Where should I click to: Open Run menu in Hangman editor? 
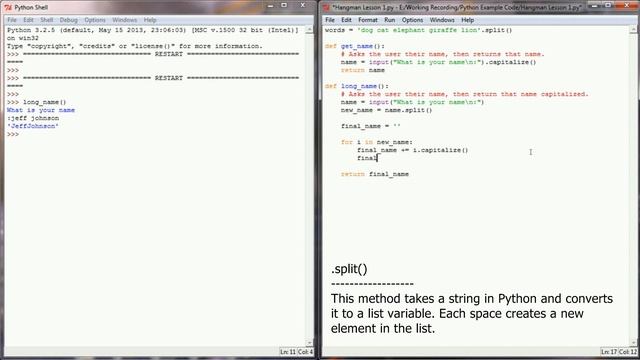tap(389, 20)
